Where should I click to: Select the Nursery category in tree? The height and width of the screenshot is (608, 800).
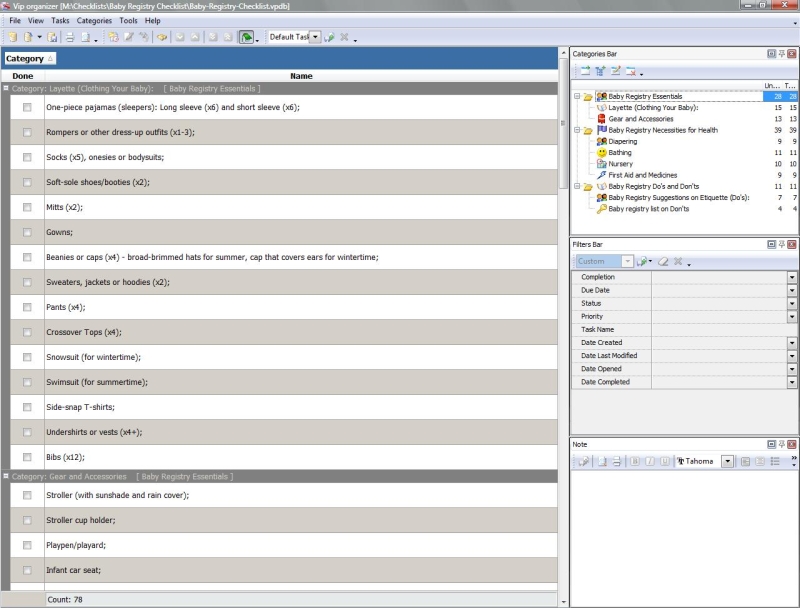(x=620, y=164)
